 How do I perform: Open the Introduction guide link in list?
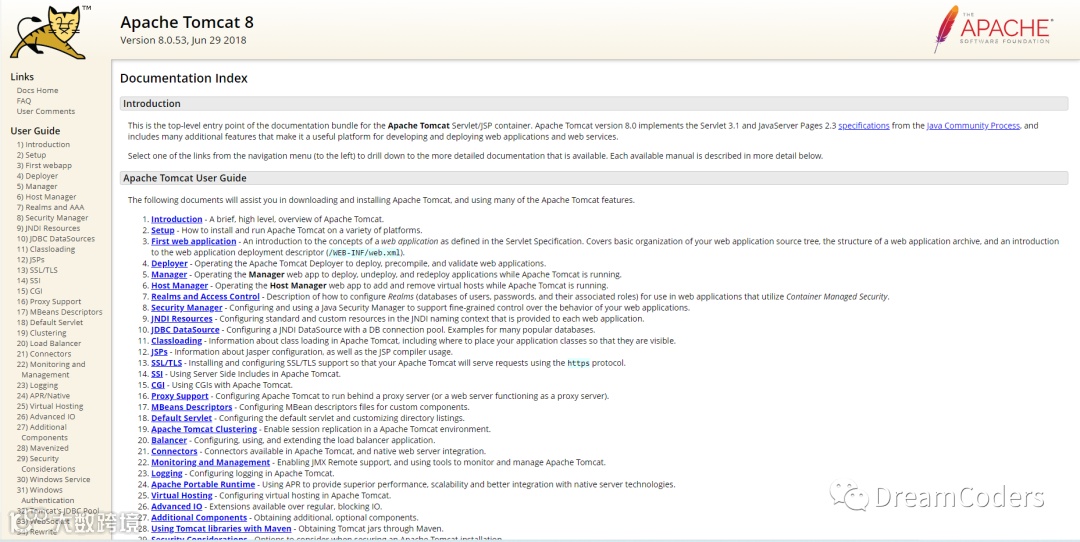click(x=177, y=219)
